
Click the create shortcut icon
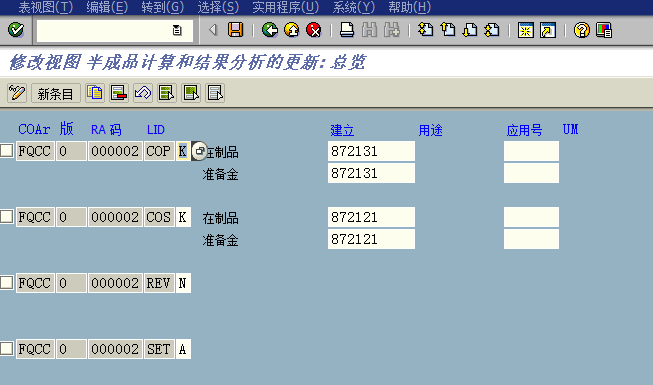[548, 30]
